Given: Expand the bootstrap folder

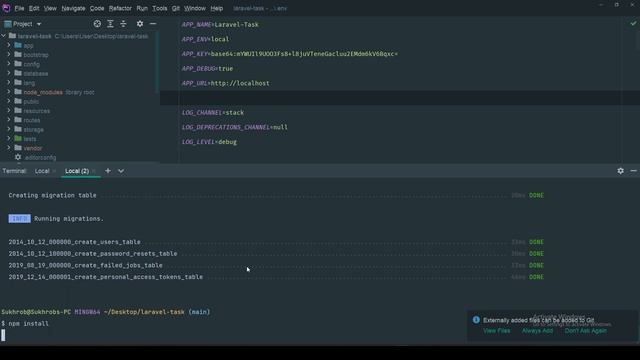Looking at the screenshot, I should click(9, 54).
